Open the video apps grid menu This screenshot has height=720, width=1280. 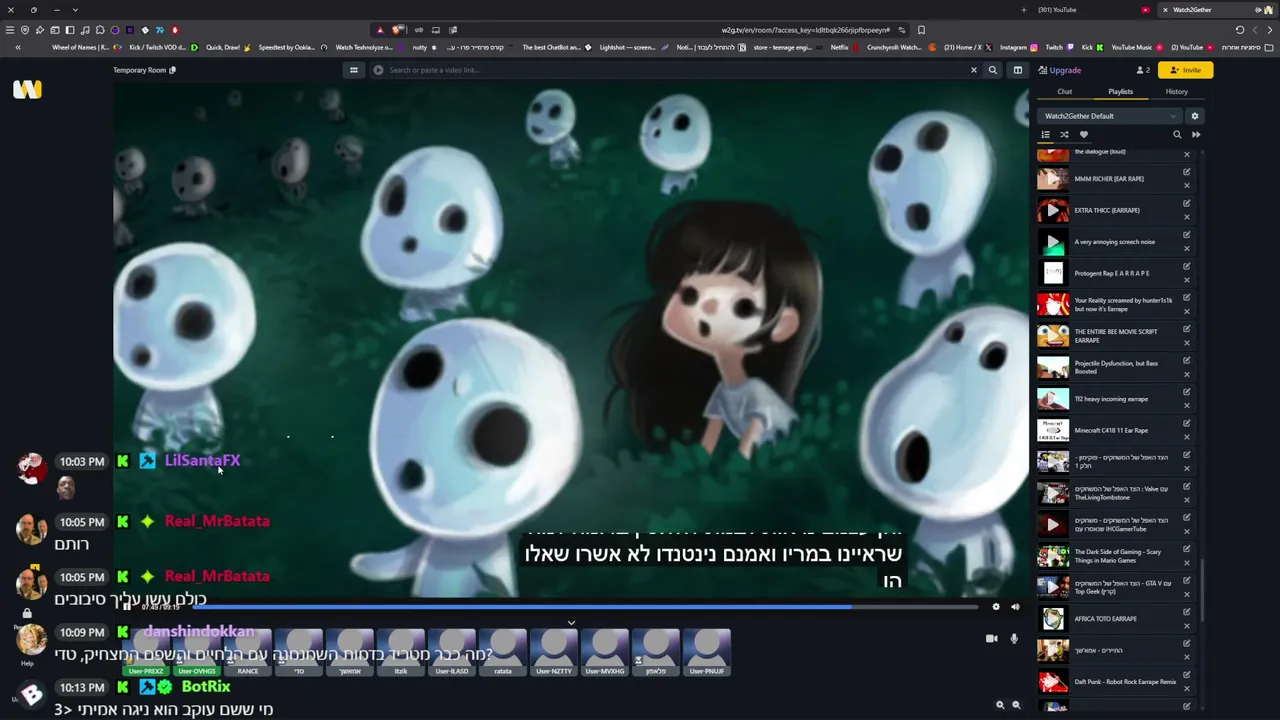(353, 70)
